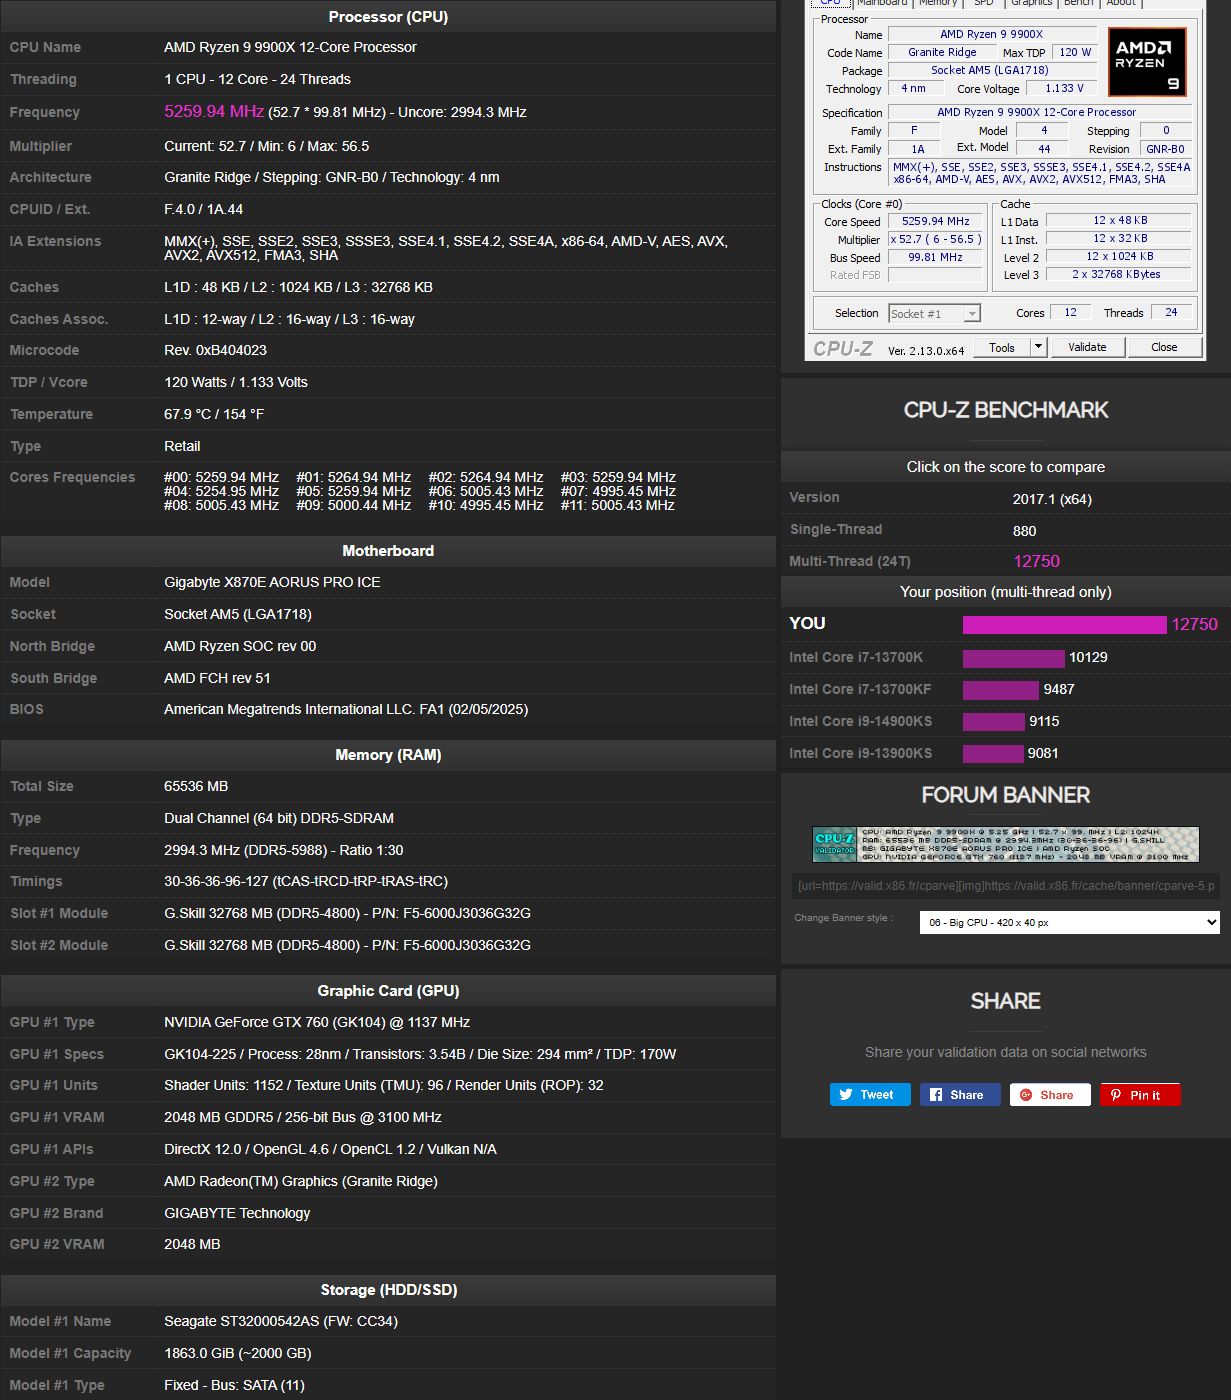1231x1400 pixels.
Task: Click the Level 3 cache 2 x 32768 KBytes field
Action: point(1117,274)
